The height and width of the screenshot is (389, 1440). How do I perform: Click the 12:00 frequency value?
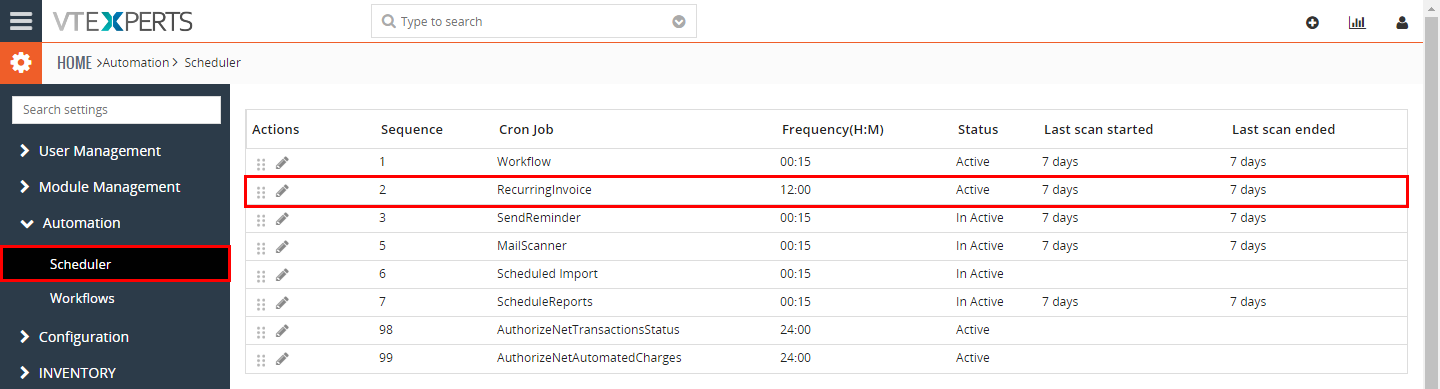click(796, 189)
